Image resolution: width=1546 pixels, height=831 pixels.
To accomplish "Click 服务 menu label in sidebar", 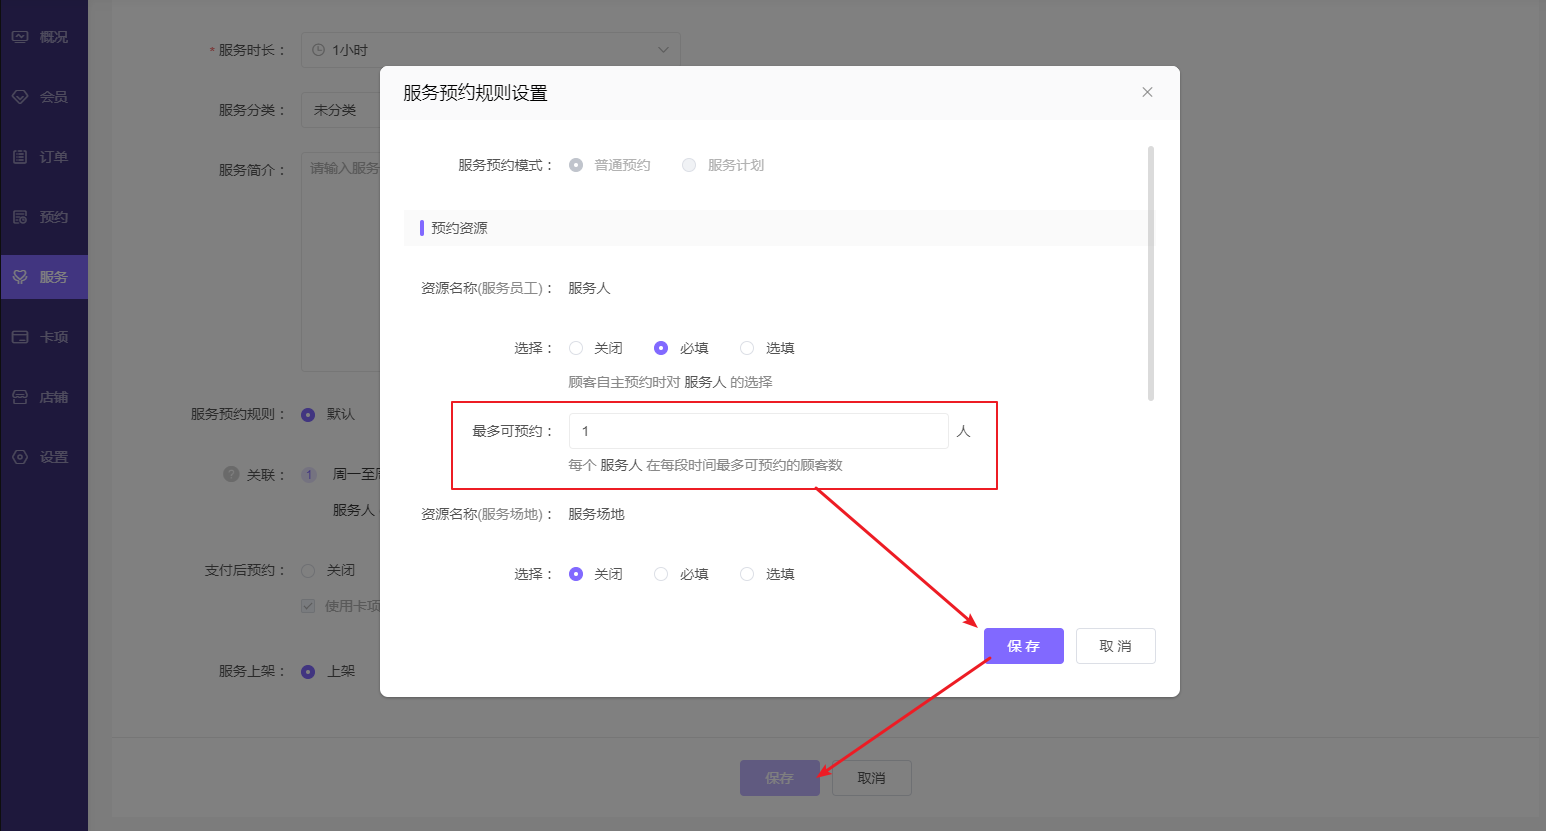I will [54, 277].
